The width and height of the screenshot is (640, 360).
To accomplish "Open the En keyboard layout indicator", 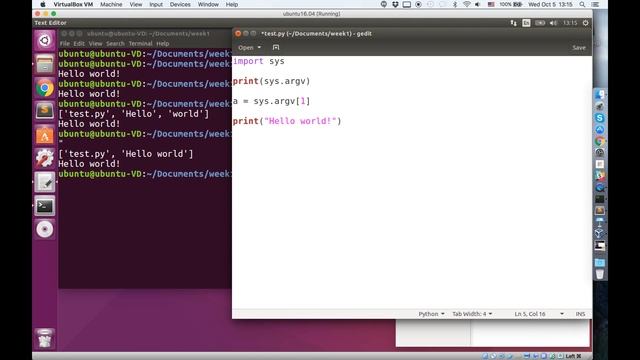I will point(526,23).
